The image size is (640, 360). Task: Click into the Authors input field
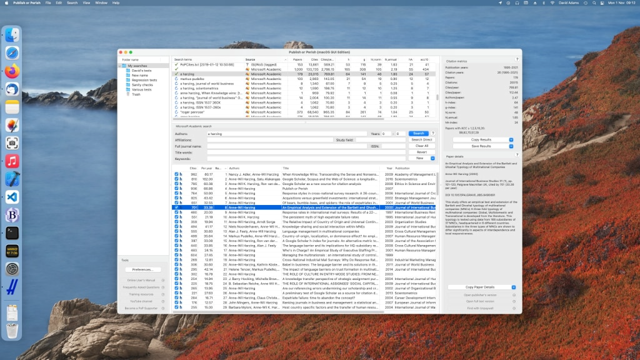click(x=287, y=134)
